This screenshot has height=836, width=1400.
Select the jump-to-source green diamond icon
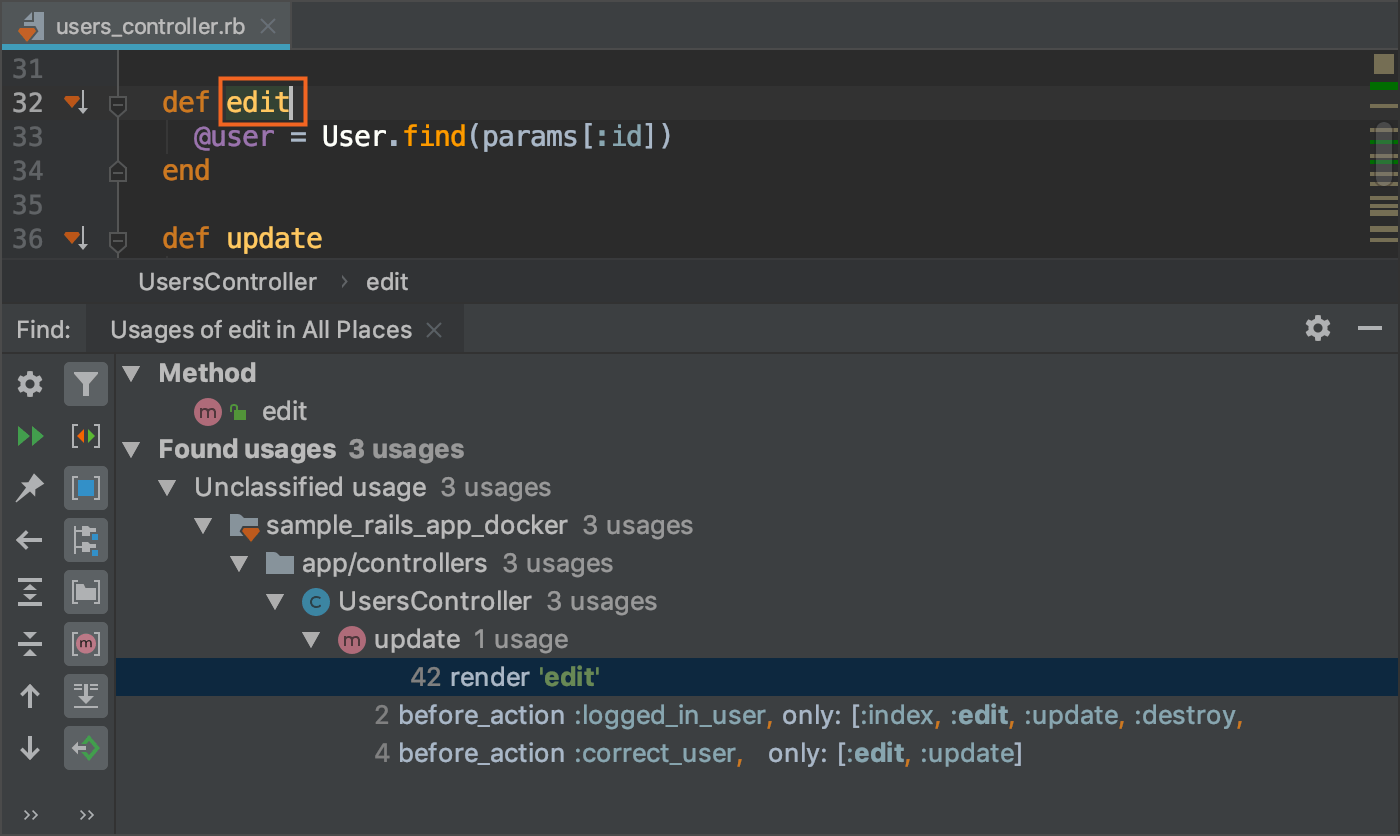(x=85, y=748)
